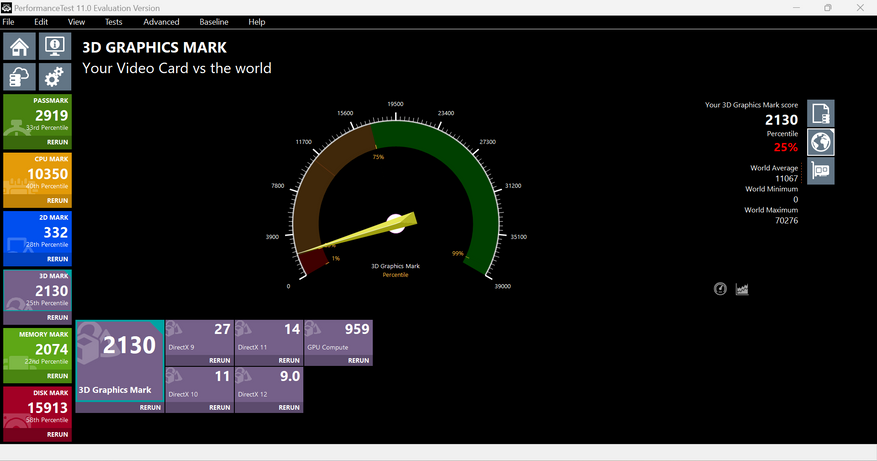Open the Home dashboard icon

[20, 46]
